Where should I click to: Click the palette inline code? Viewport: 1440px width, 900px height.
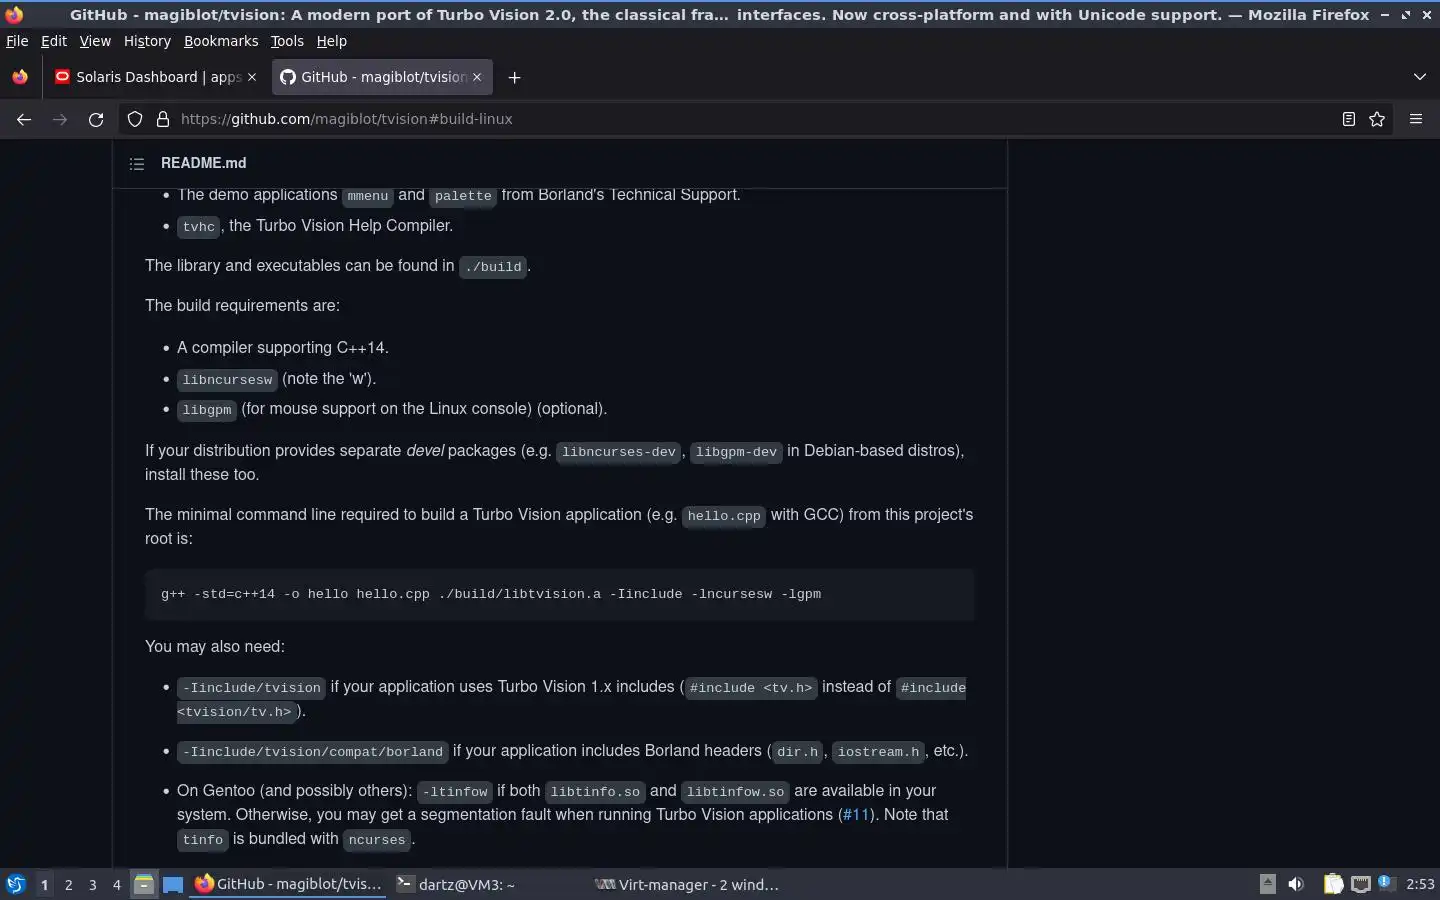[463, 196]
